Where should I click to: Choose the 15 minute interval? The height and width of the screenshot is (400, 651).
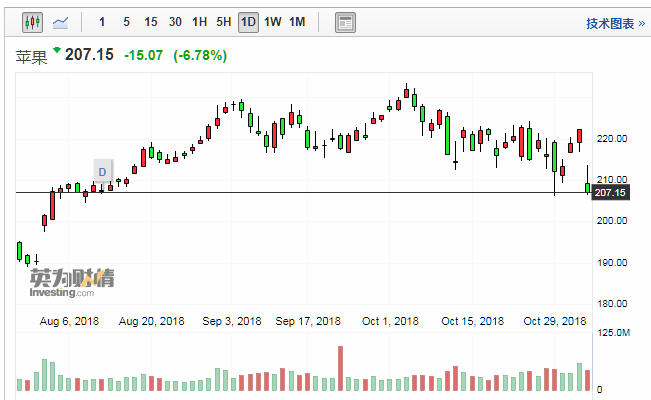point(150,21)
